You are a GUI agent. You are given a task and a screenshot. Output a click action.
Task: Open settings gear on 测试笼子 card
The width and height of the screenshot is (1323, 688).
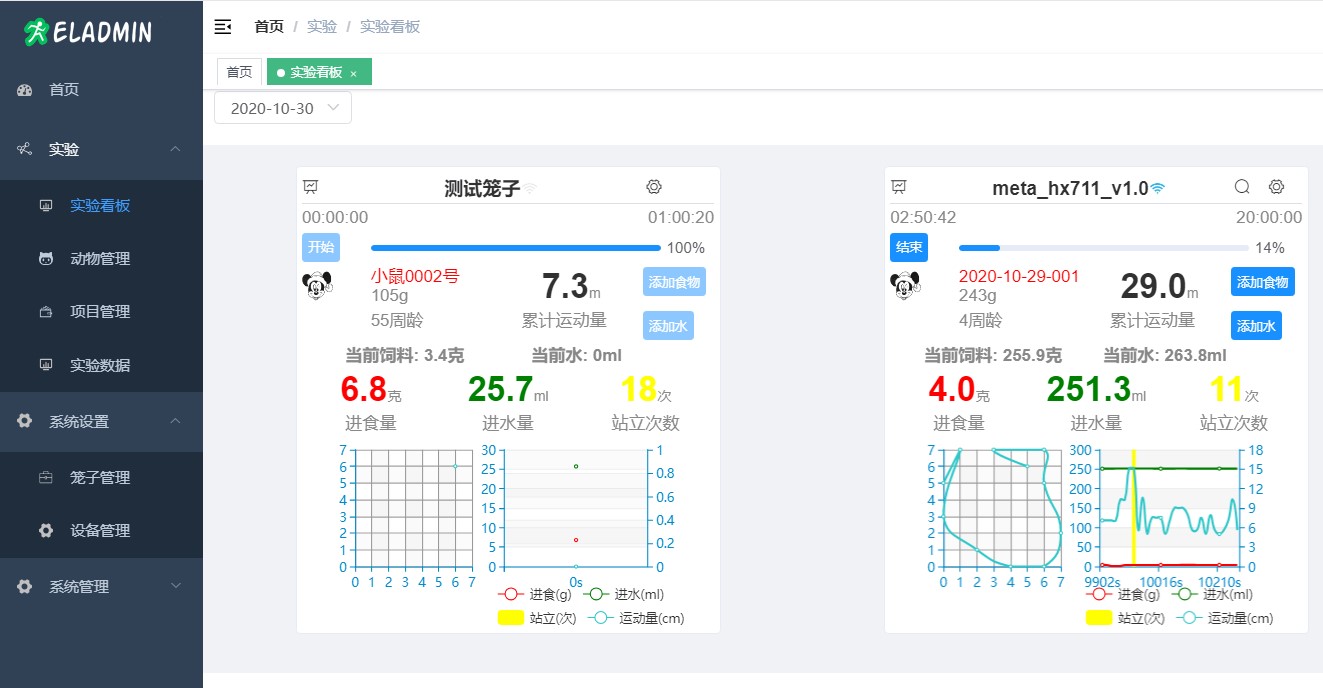654,187
